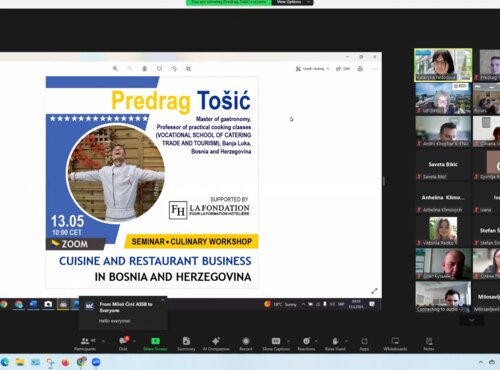Image resolution: width=500 pixels, height=370 pixels.
Task: Select Viktoriia Radko's video thumbnail
Action: click(x=443, y=231)
